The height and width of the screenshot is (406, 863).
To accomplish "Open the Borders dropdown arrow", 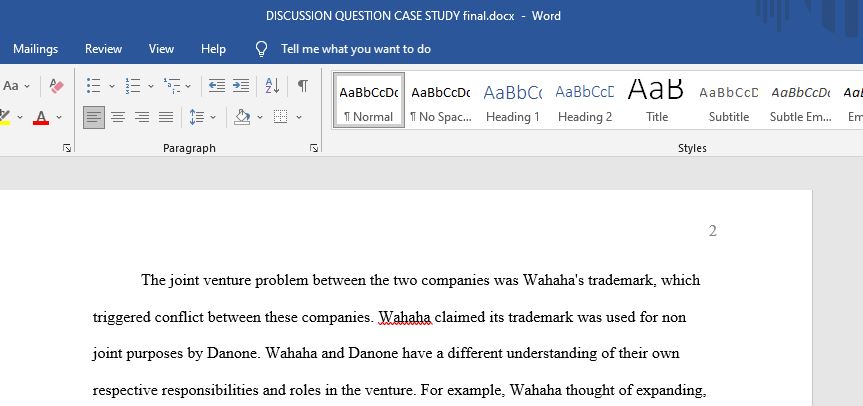I will 299,117.
